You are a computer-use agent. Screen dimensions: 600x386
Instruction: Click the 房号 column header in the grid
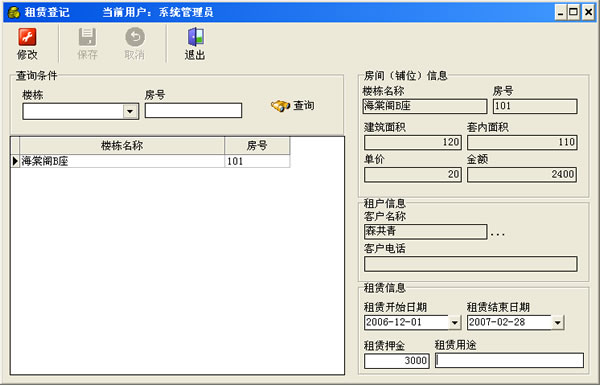(x=257, y=145)
